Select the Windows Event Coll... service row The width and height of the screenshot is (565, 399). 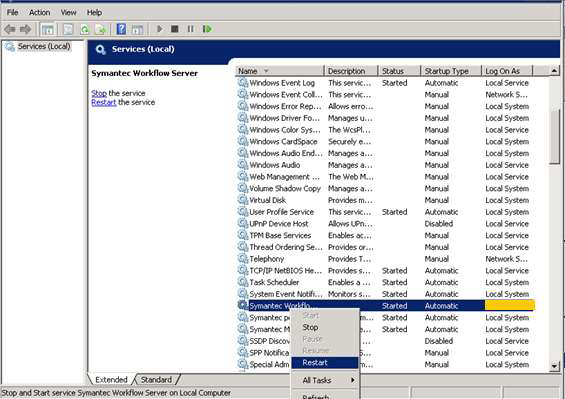tap(386, 95)
